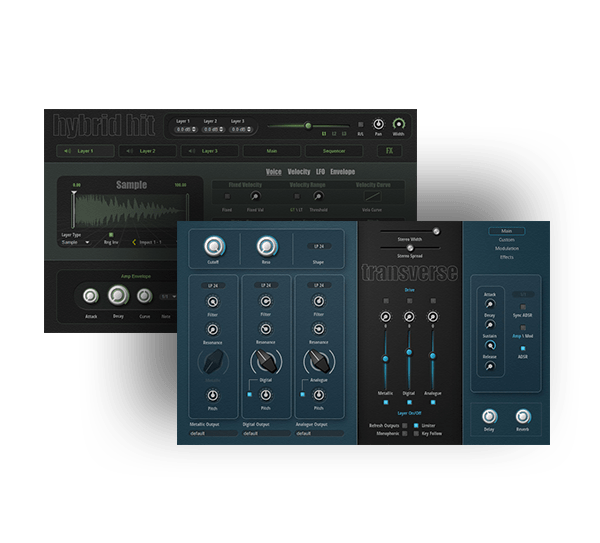Open the Shape LP 24 filter dropdown

coord(318,246)
